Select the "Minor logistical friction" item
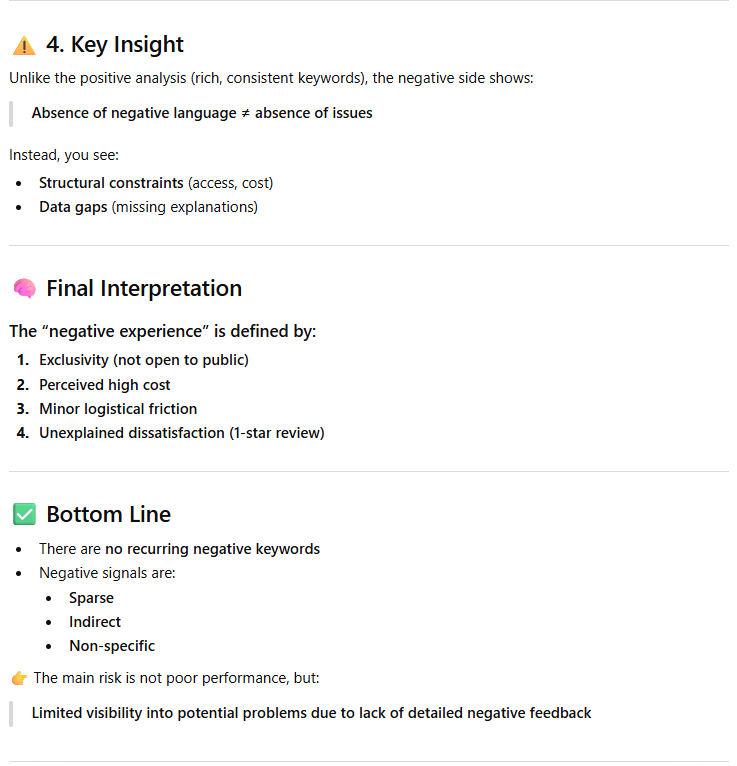 118,409
